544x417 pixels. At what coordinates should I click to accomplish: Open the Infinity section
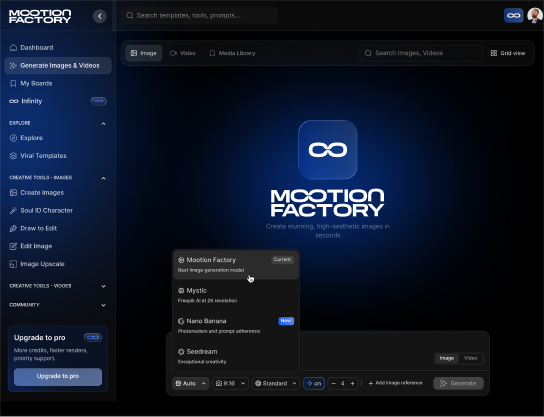(x=58, y=101)
